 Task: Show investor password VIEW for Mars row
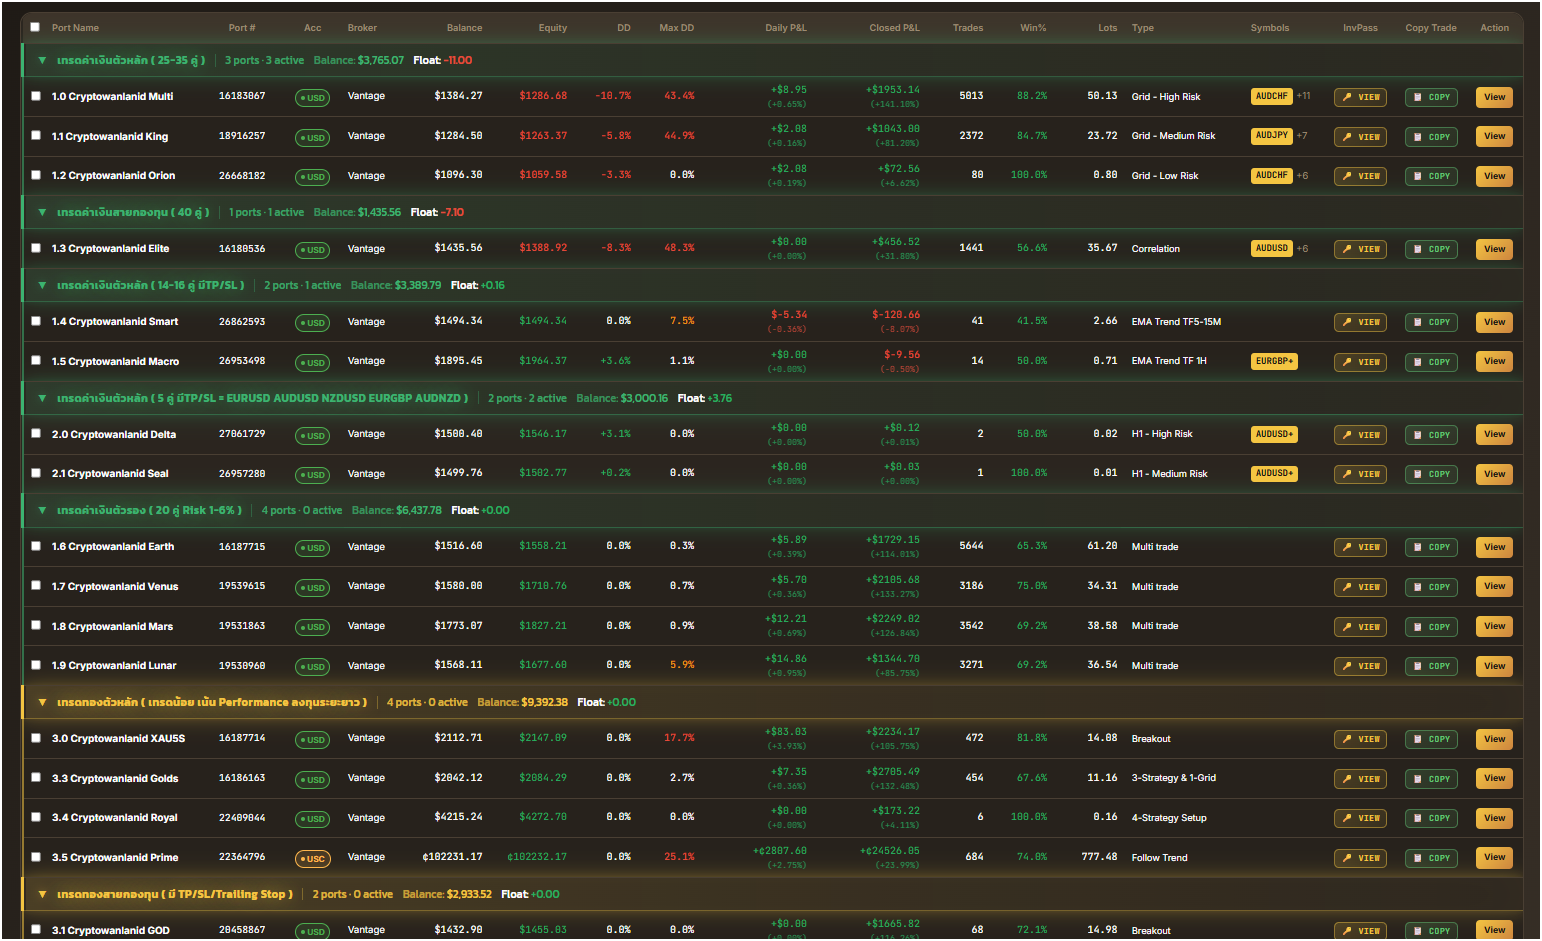(1360, 627)
